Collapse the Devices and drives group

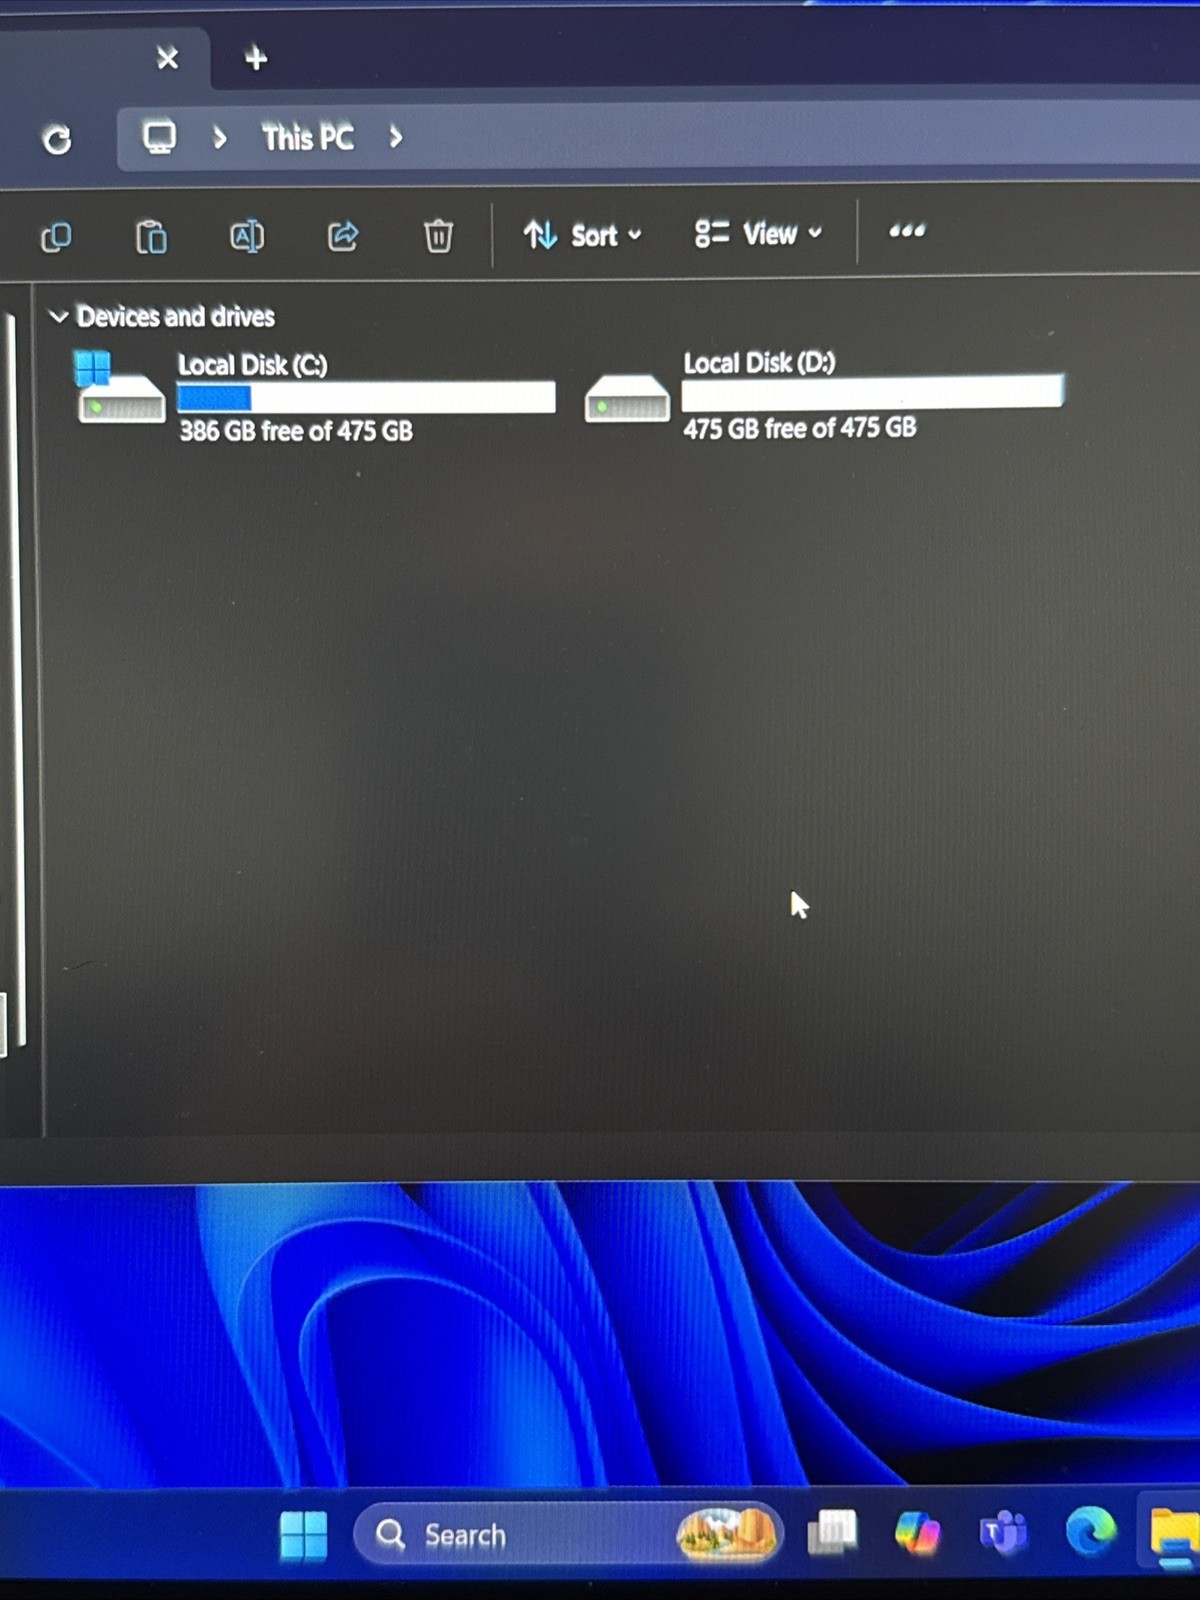(59, 317)
